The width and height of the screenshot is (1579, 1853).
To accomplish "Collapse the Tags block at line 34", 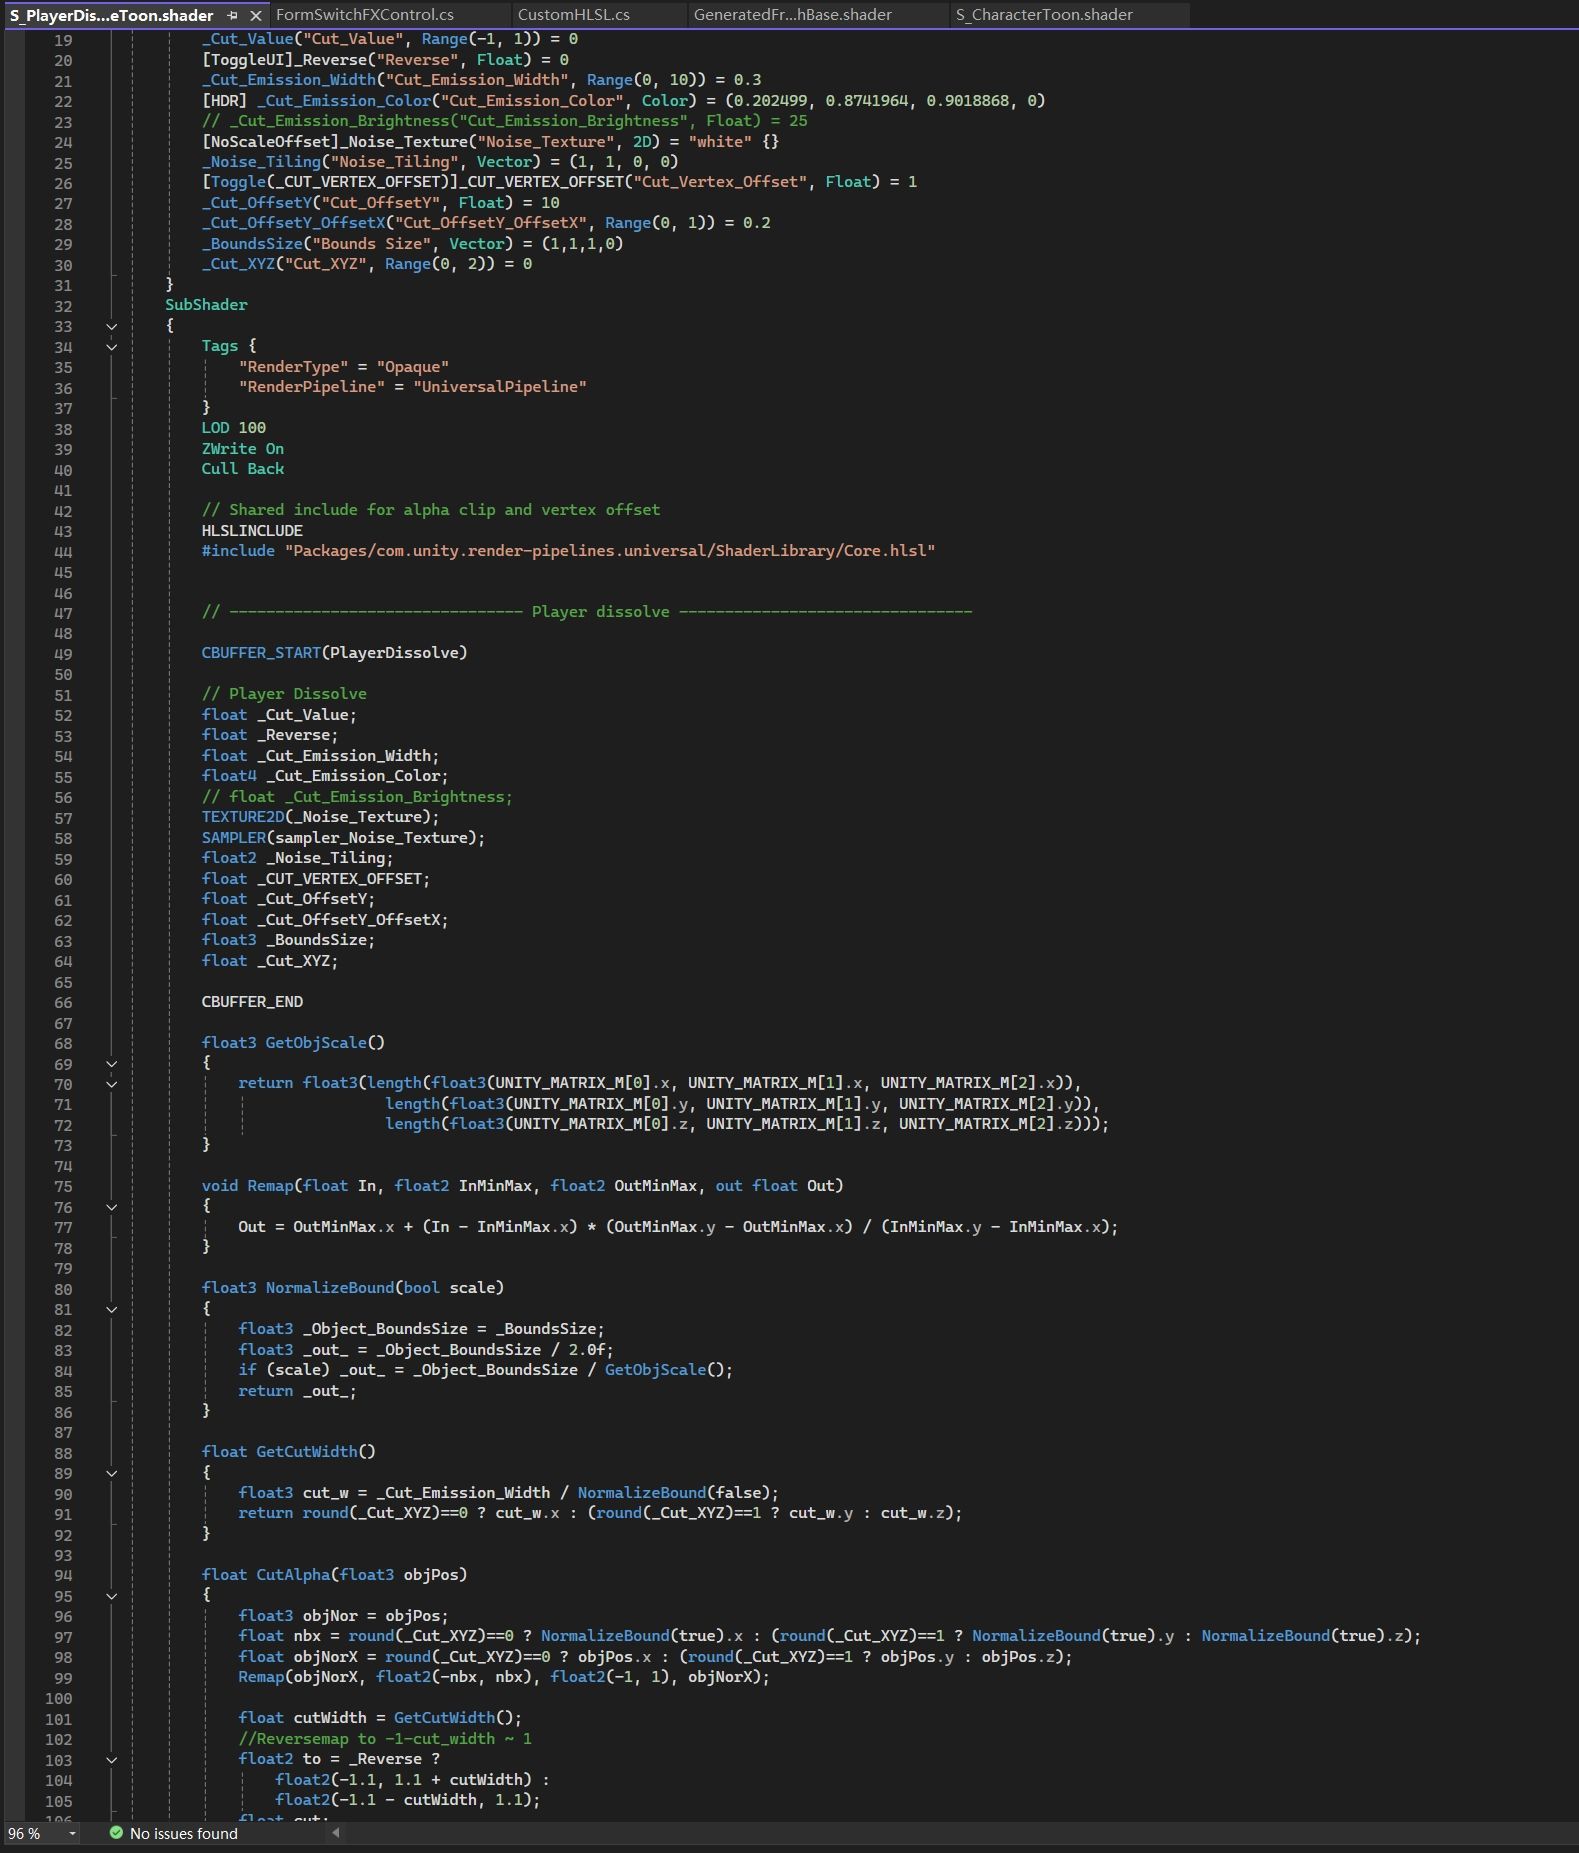I will click(x=112, y=347).
